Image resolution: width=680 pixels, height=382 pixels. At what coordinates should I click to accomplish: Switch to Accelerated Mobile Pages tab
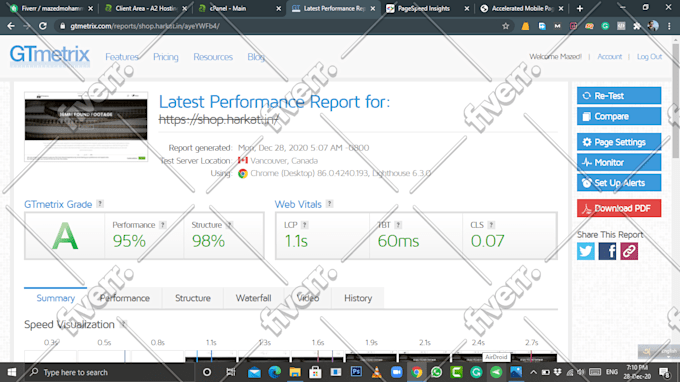(x=522, y=8)
